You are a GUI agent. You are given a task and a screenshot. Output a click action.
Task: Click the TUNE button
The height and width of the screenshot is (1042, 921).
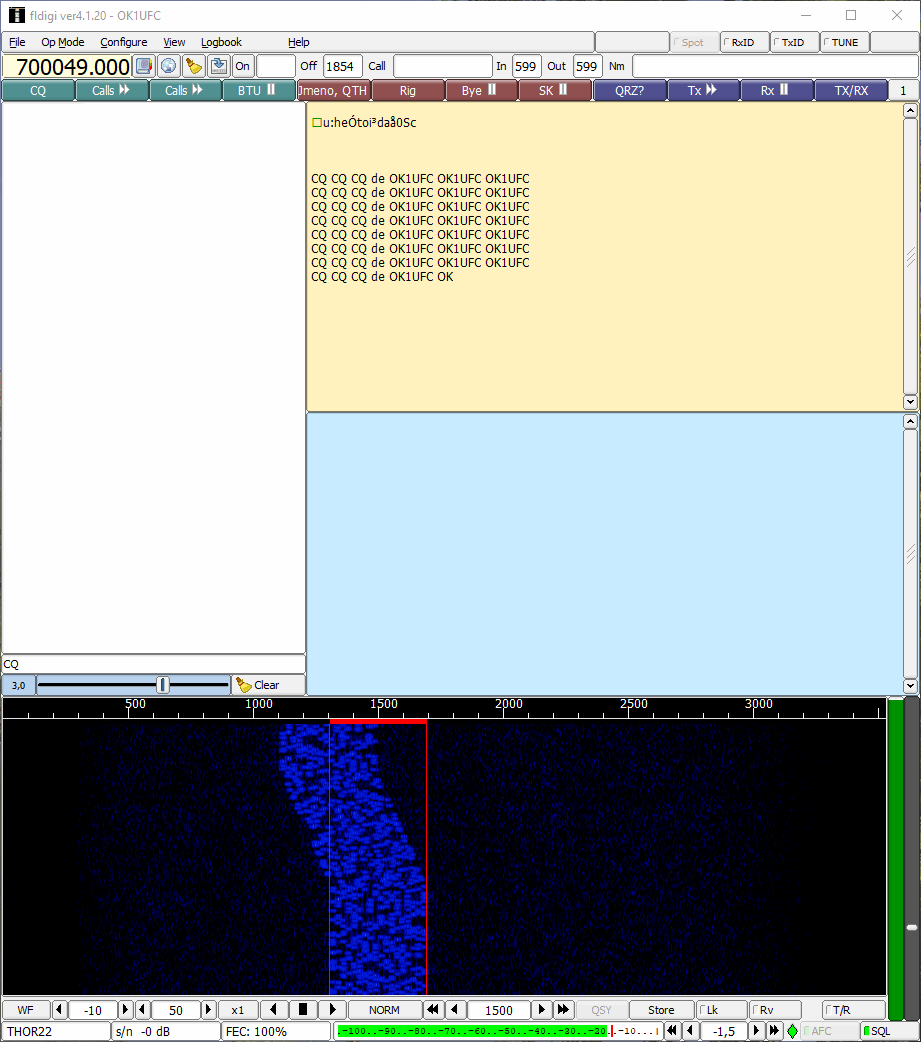(x=844, y=42)
